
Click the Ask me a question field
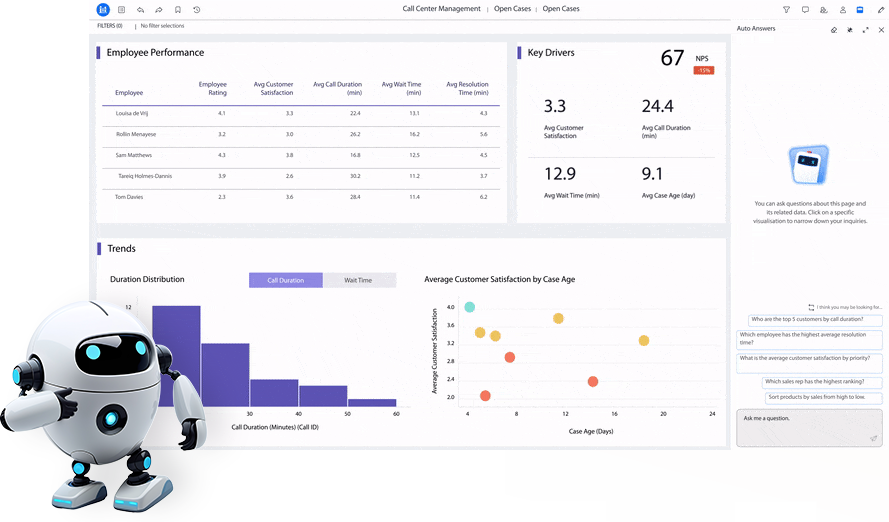pyautogui.click(x=800, y=419)
